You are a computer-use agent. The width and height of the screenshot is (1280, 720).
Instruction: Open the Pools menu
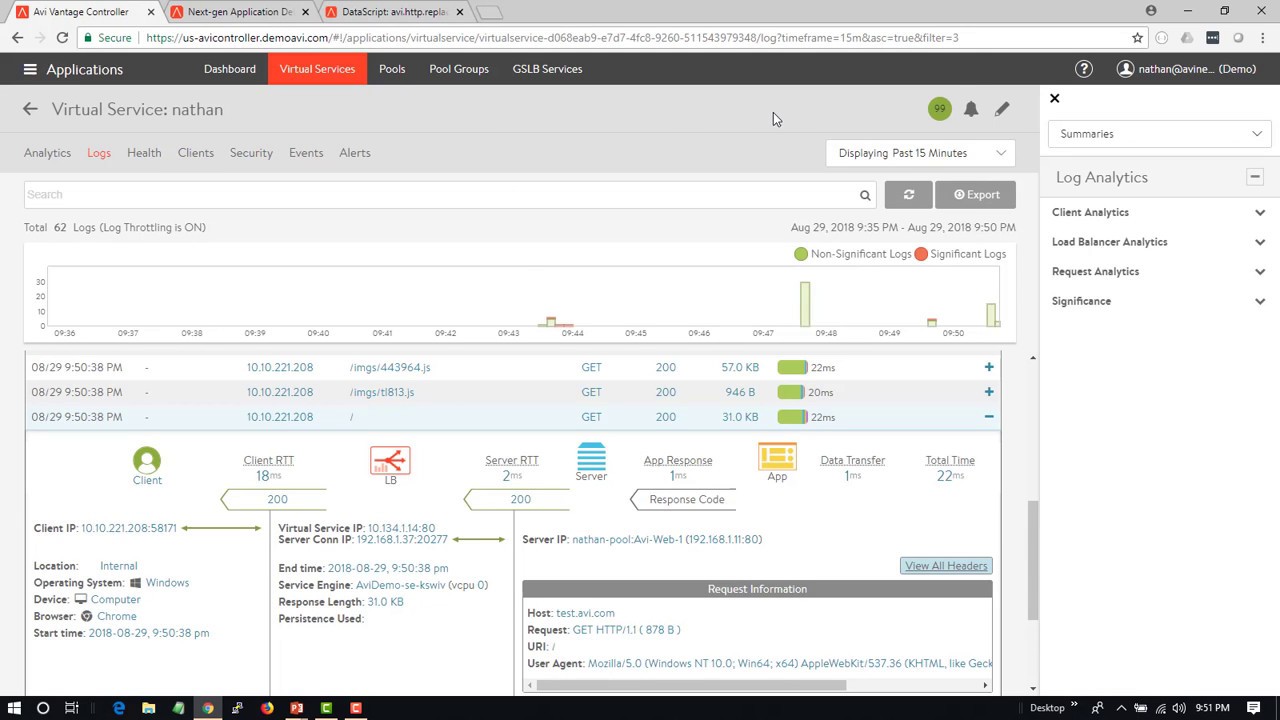pos(392,69)
